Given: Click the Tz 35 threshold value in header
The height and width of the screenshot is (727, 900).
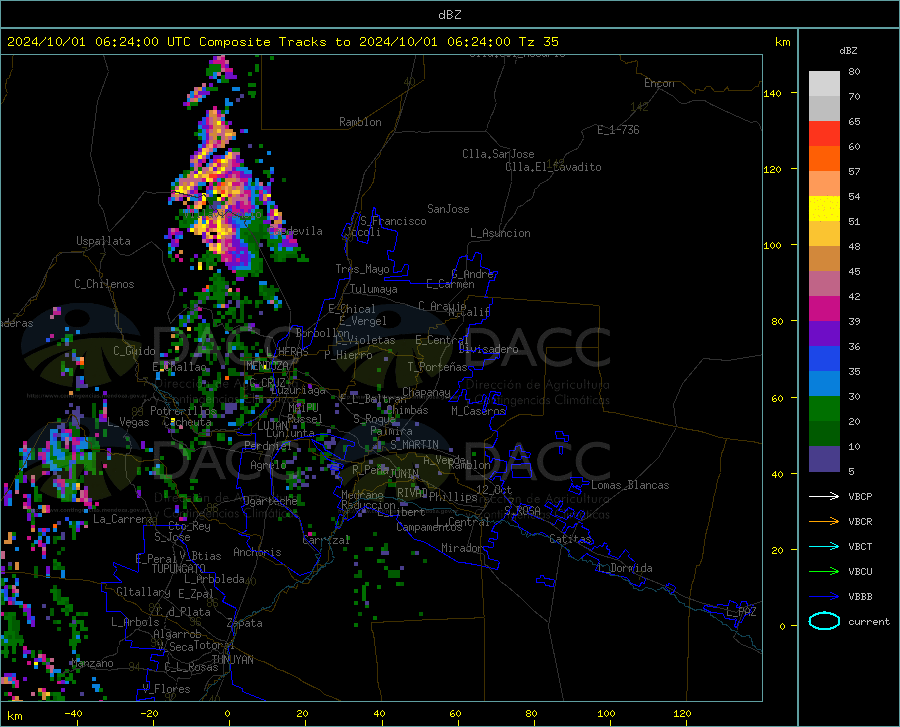Looking at the screenshot, I should tap(539, 42).
